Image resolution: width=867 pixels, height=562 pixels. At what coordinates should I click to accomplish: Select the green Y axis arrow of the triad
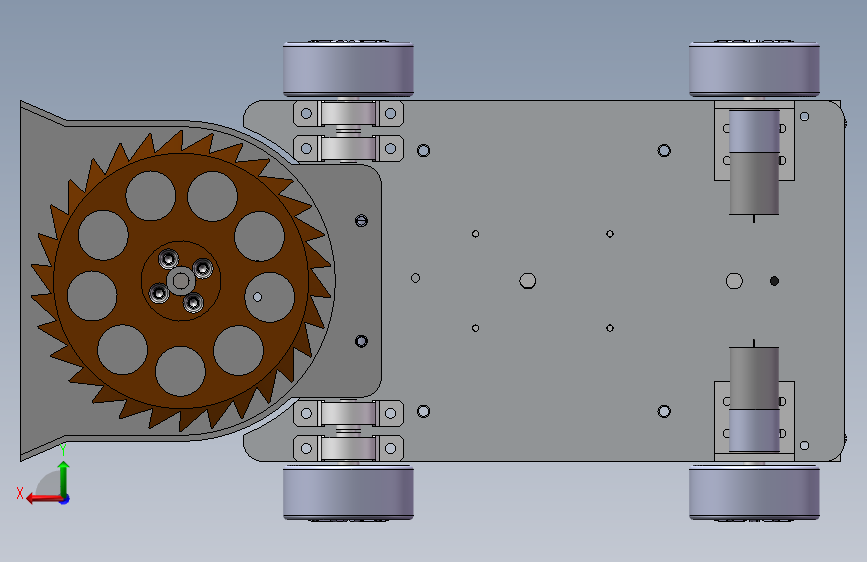[x=64, y=479]
